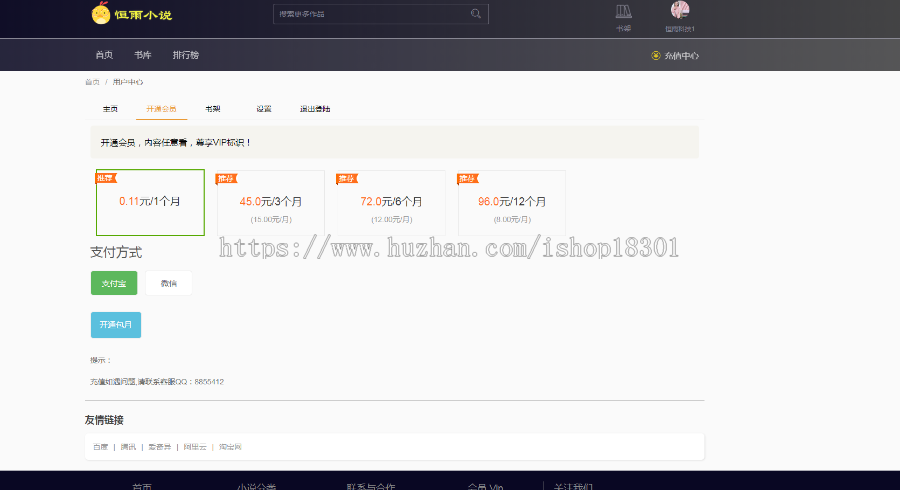Open 排行榜 in navigation bar

click(185, 55)
